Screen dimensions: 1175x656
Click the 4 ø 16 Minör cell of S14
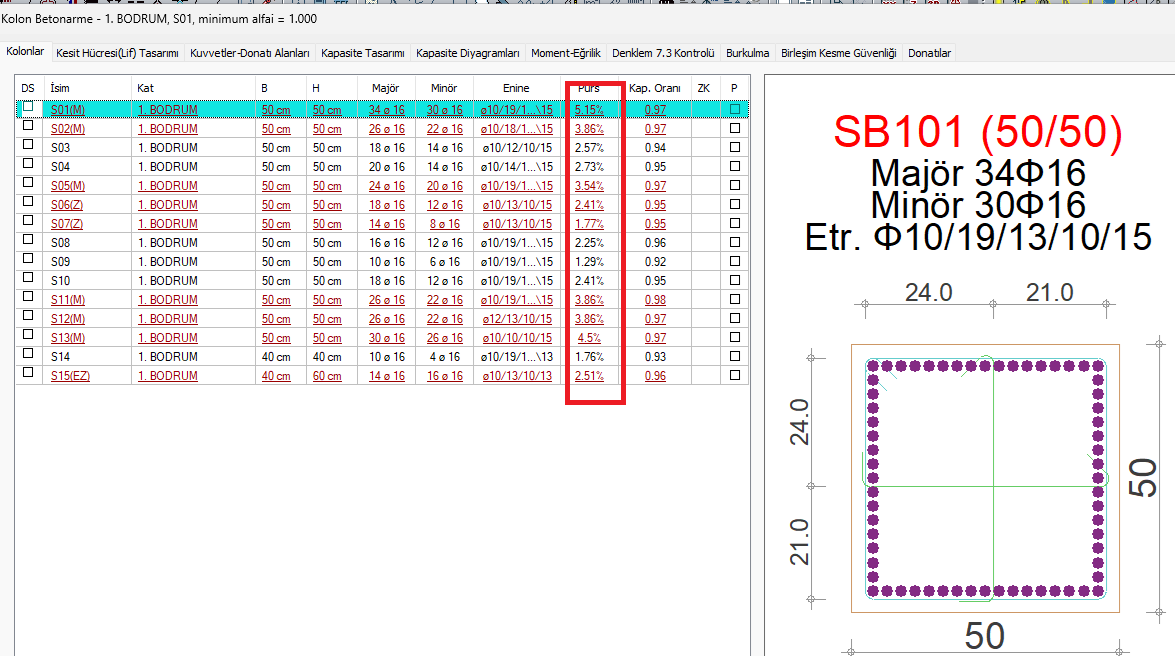pyautogui.click(x=444, y=357)
